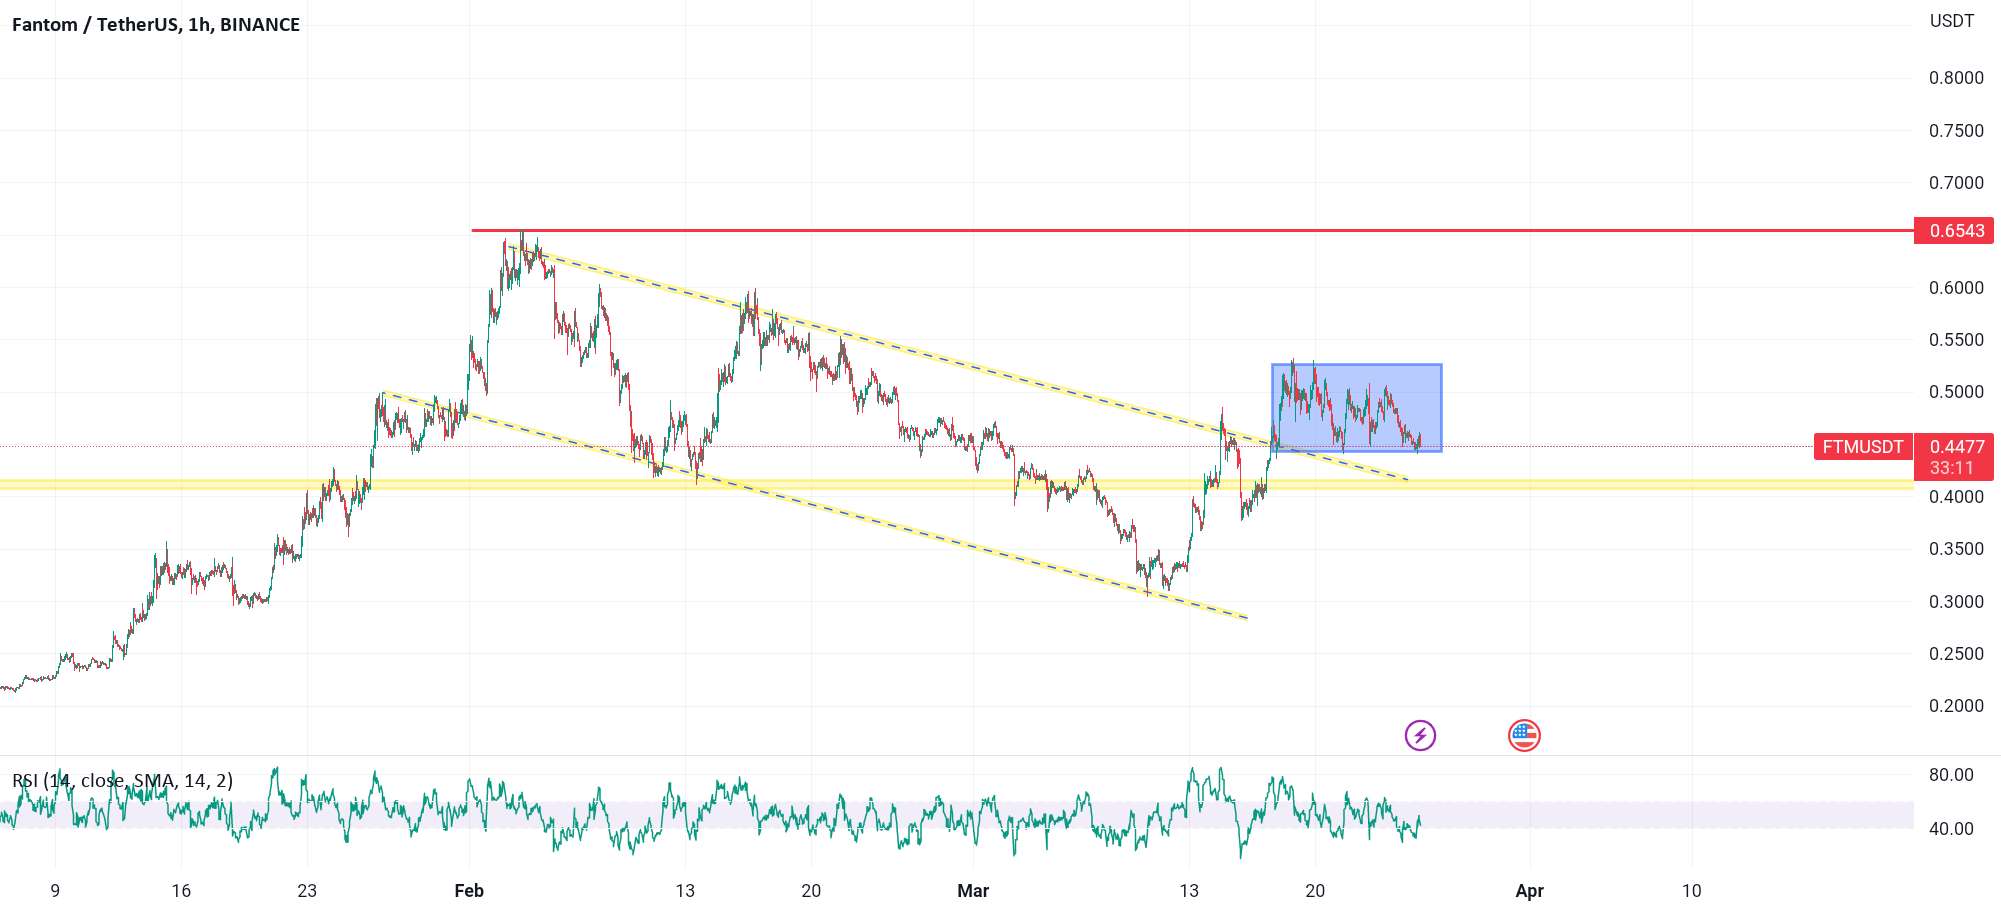The height and width of the screenshot is (911, 2001).
Task: Select the red 0.6543 price label
Action: point(1954,231)
